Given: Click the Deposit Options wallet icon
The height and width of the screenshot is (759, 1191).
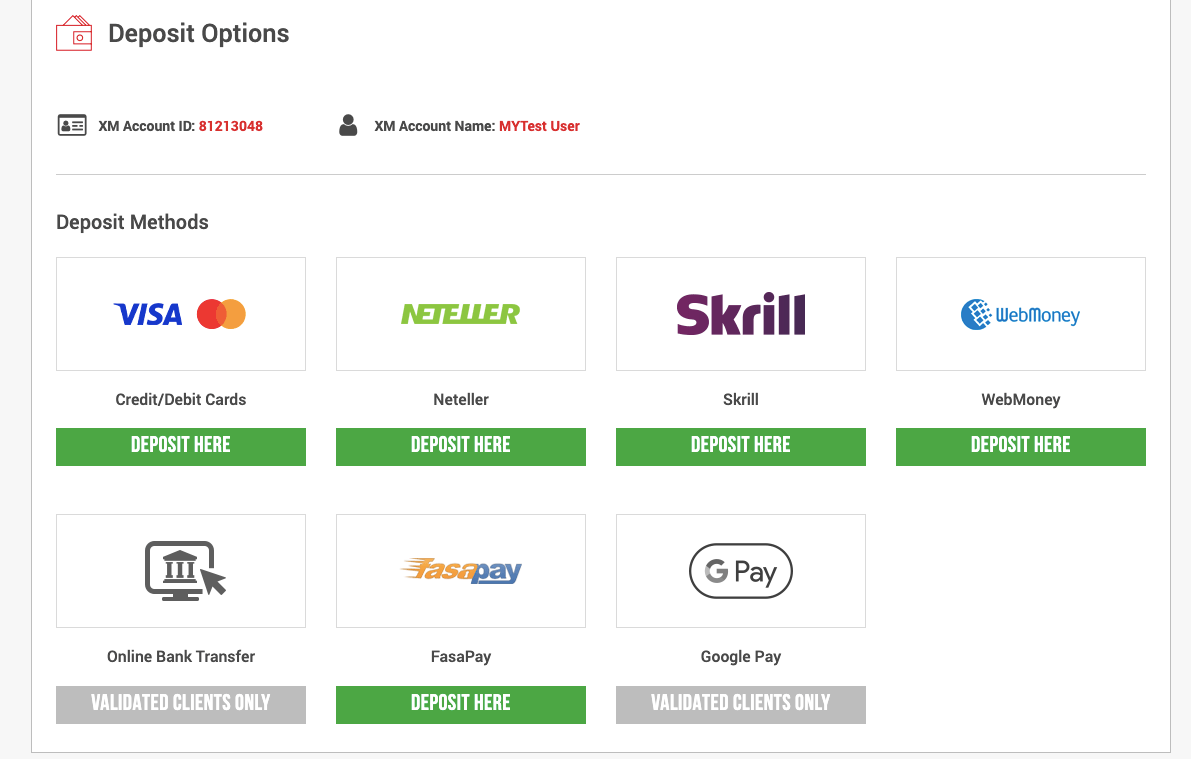Looking at the screenshot, I should pyautogui.click(x=74, y=33).
